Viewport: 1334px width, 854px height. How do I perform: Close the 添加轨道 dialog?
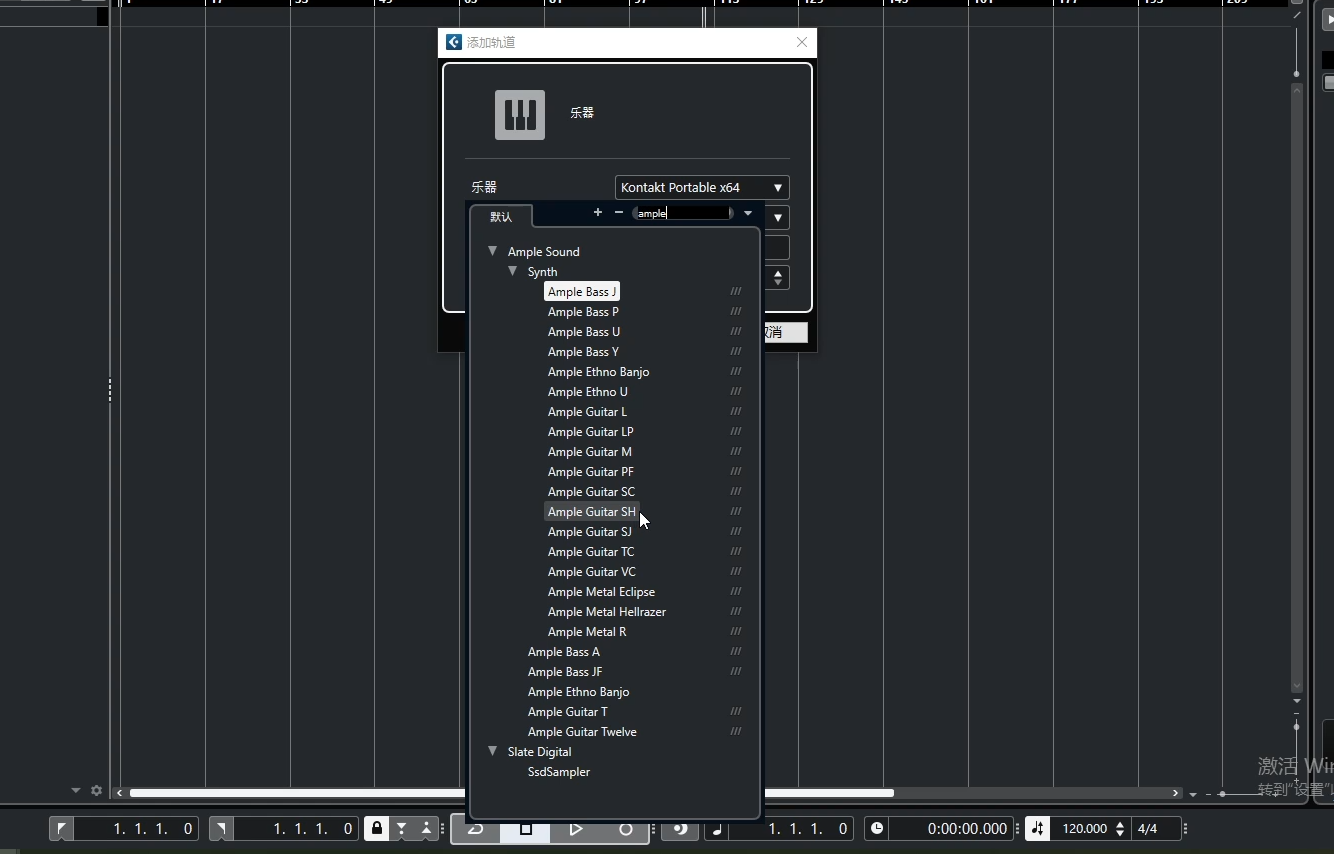point(801,42)
